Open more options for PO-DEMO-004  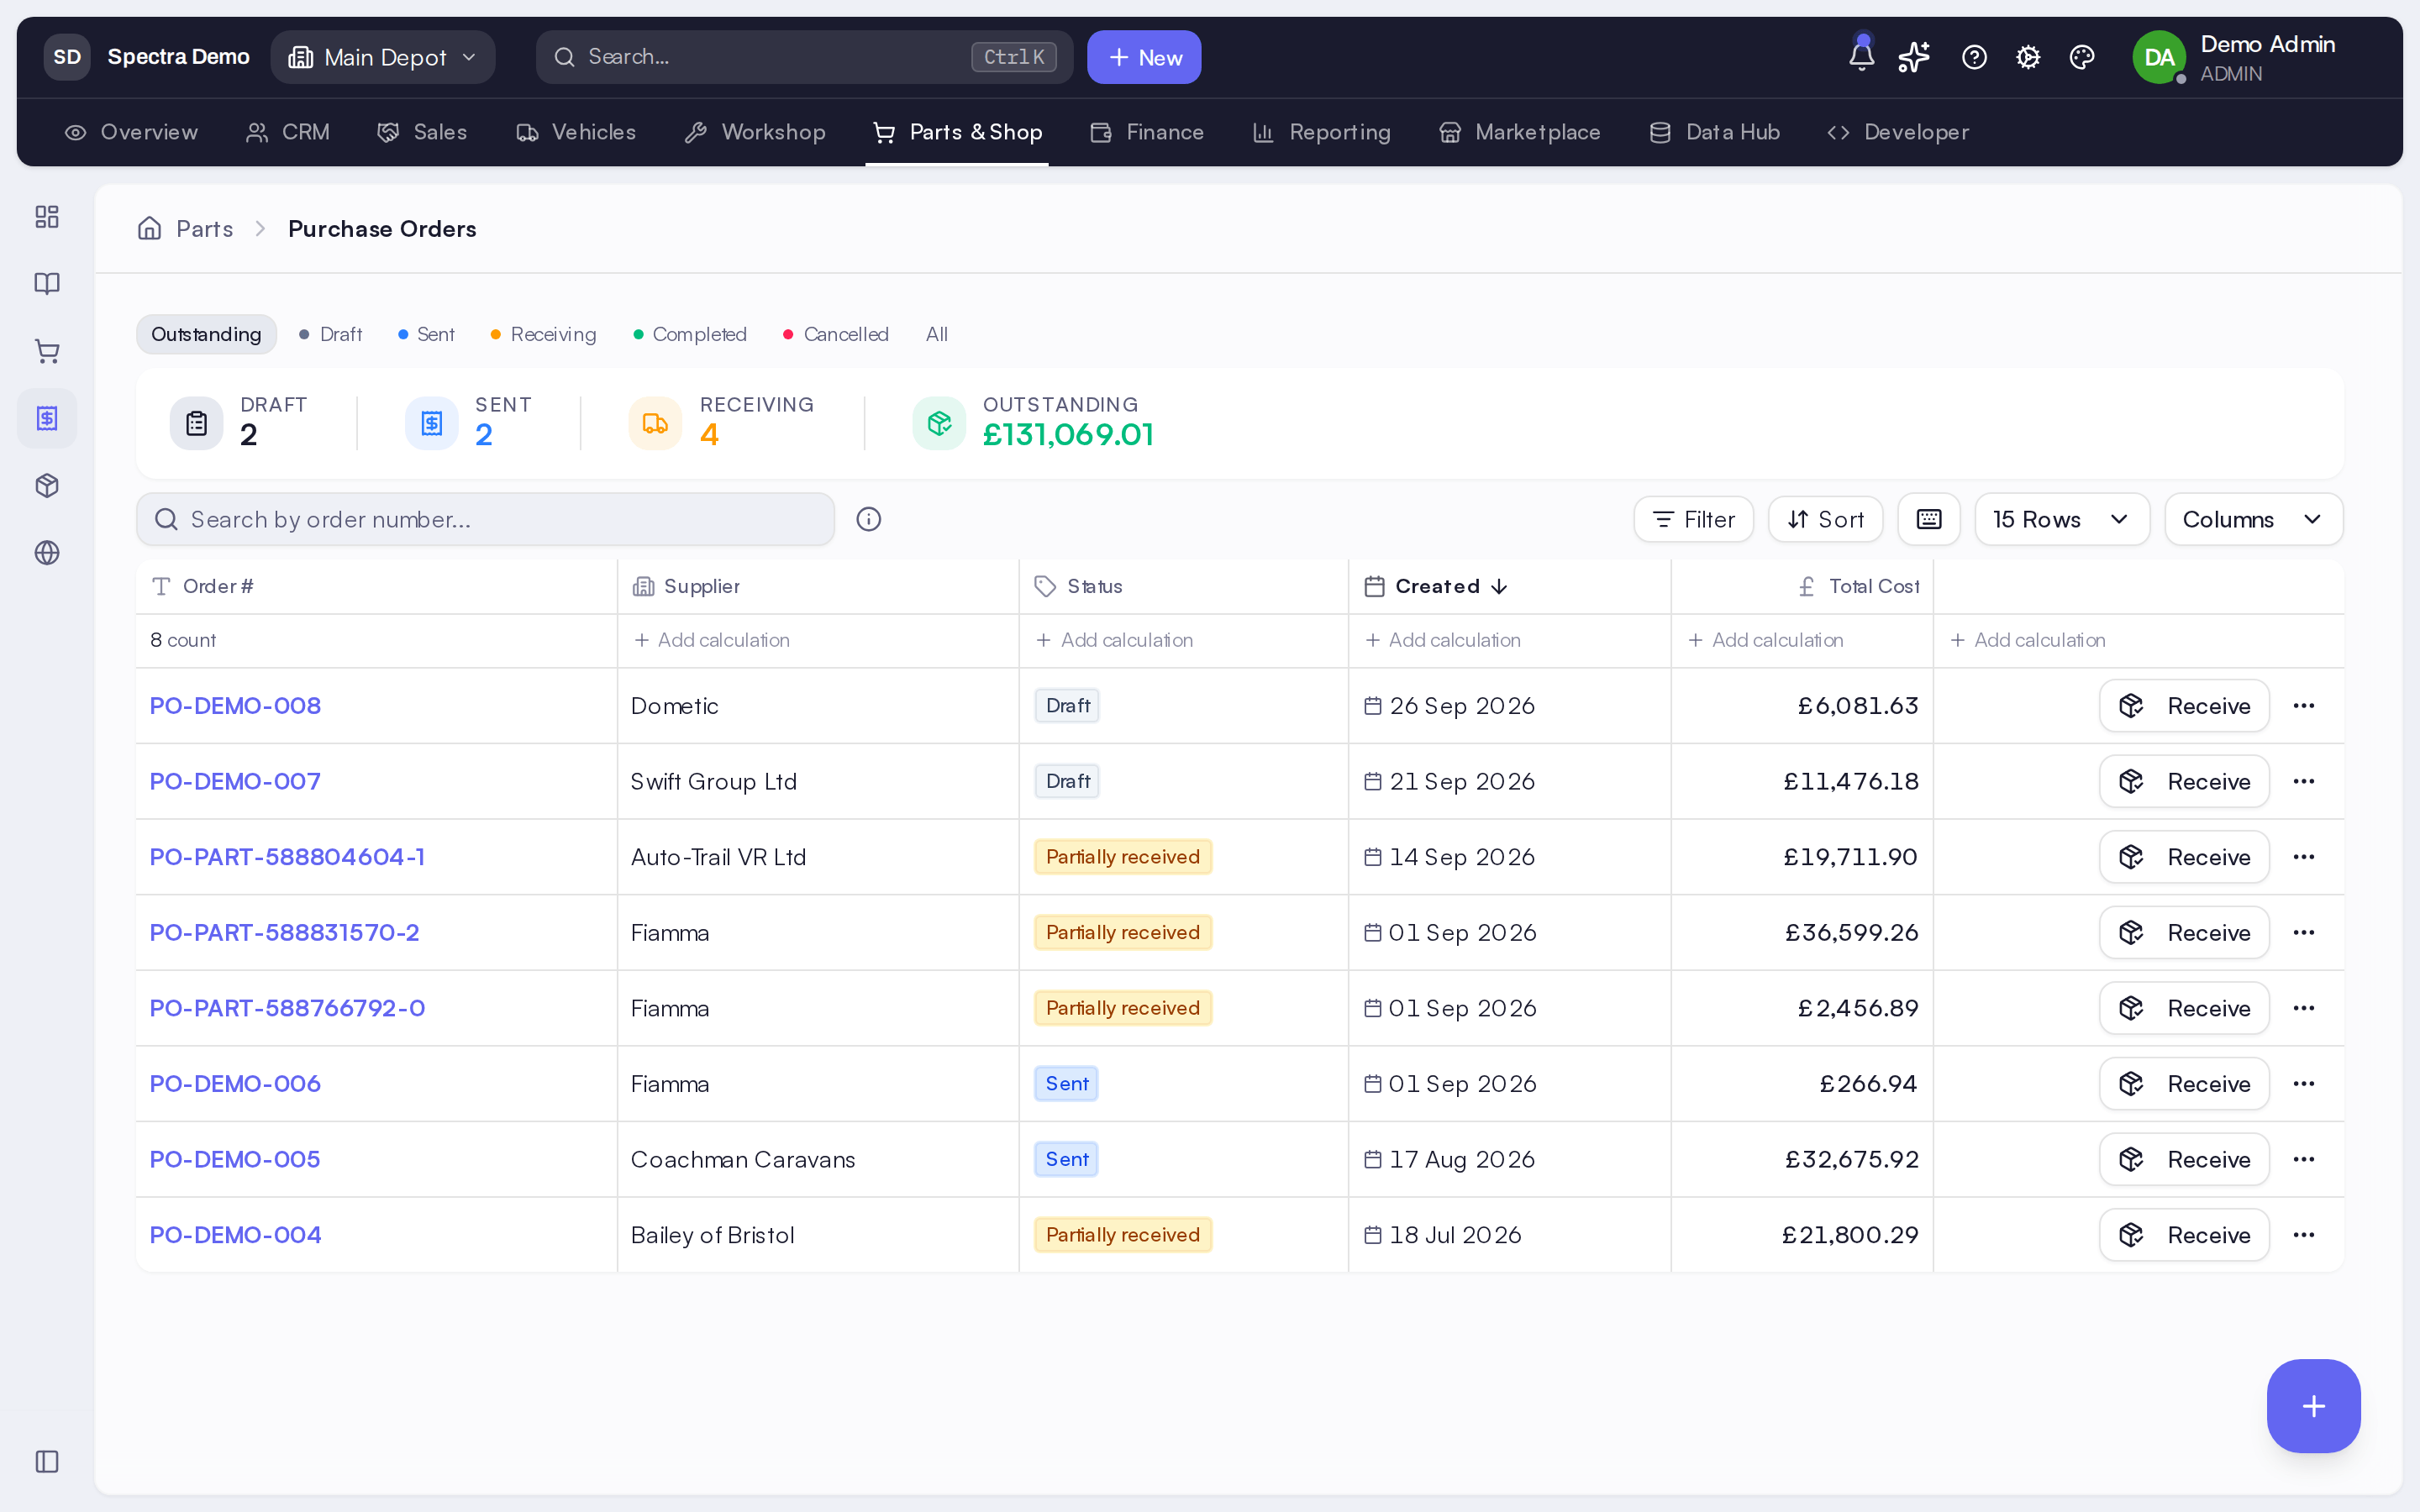[2304, 1235]
